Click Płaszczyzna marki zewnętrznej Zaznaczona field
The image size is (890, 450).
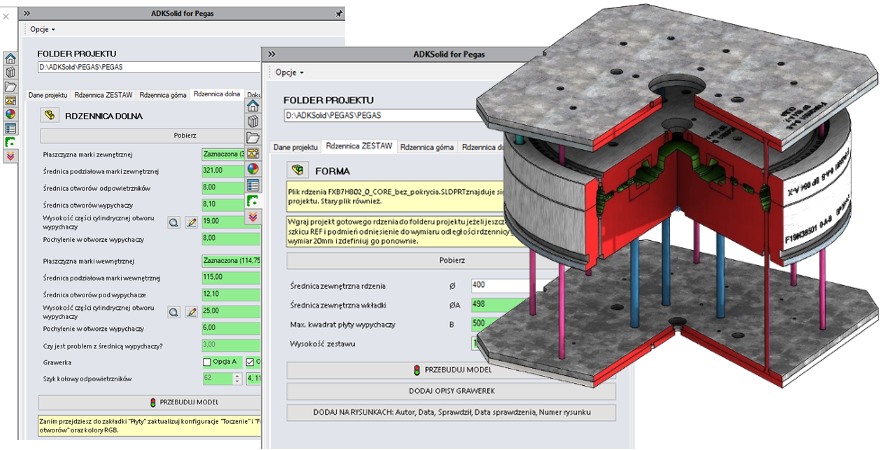(x=231, y=154)
